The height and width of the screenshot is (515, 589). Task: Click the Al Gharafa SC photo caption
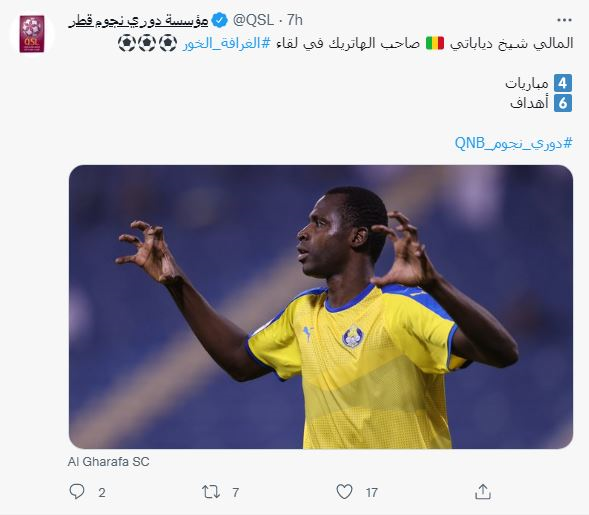[109, 462]
